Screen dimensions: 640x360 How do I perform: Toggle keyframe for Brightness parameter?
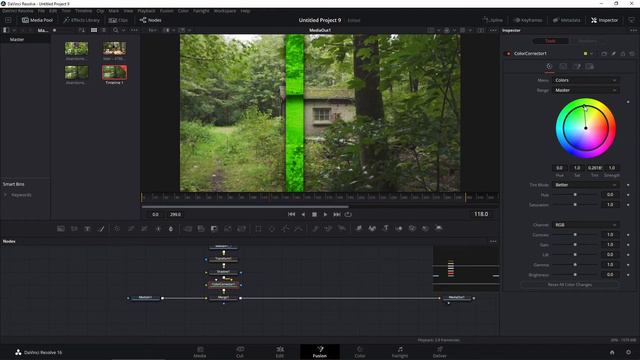point(628,275)
